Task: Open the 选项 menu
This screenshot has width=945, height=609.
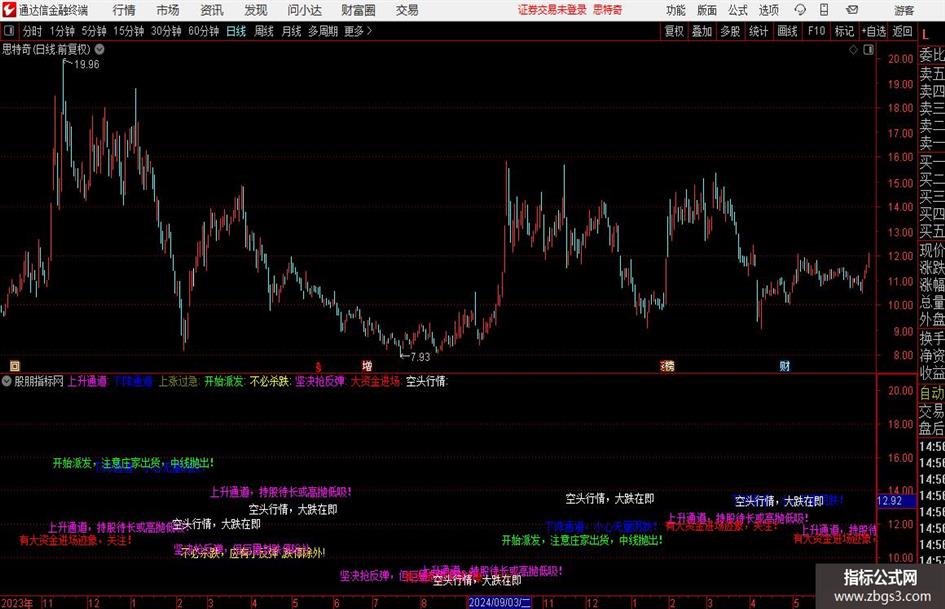Action: click(x=769, y=10)
